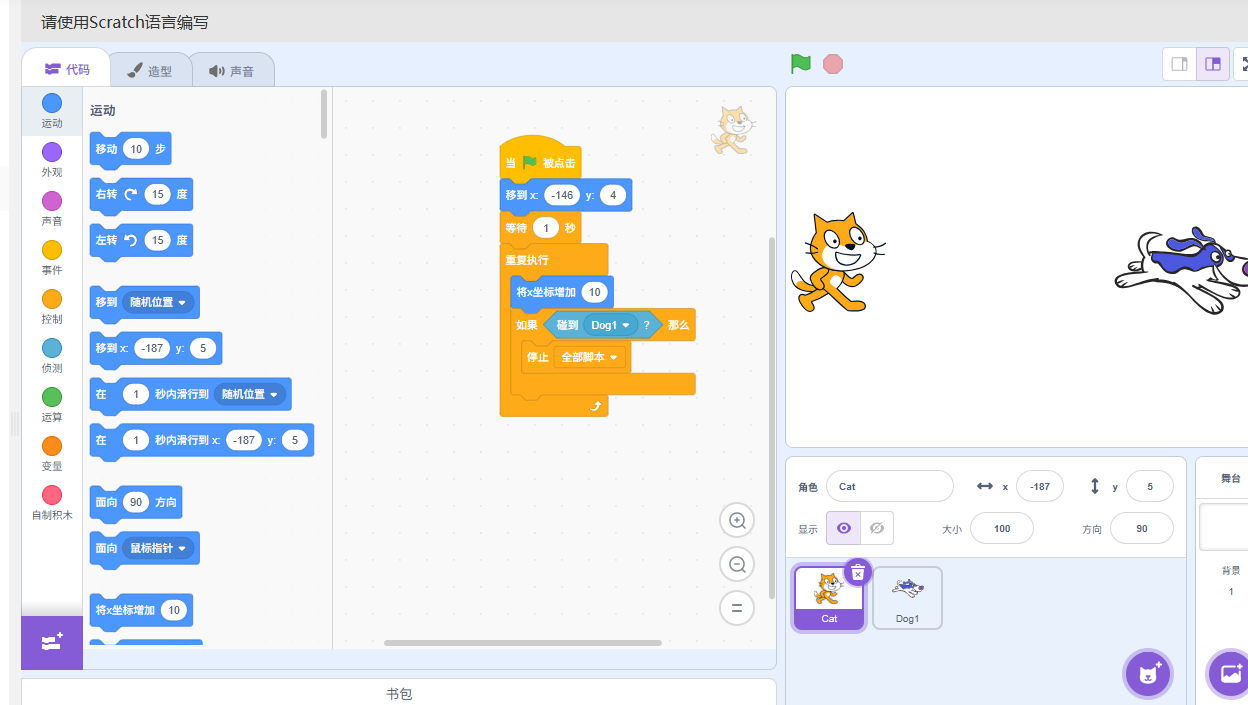This screenshot has width=1248, height=705.
Task: Switch to small stage layout
Action: pos(1179,64)
